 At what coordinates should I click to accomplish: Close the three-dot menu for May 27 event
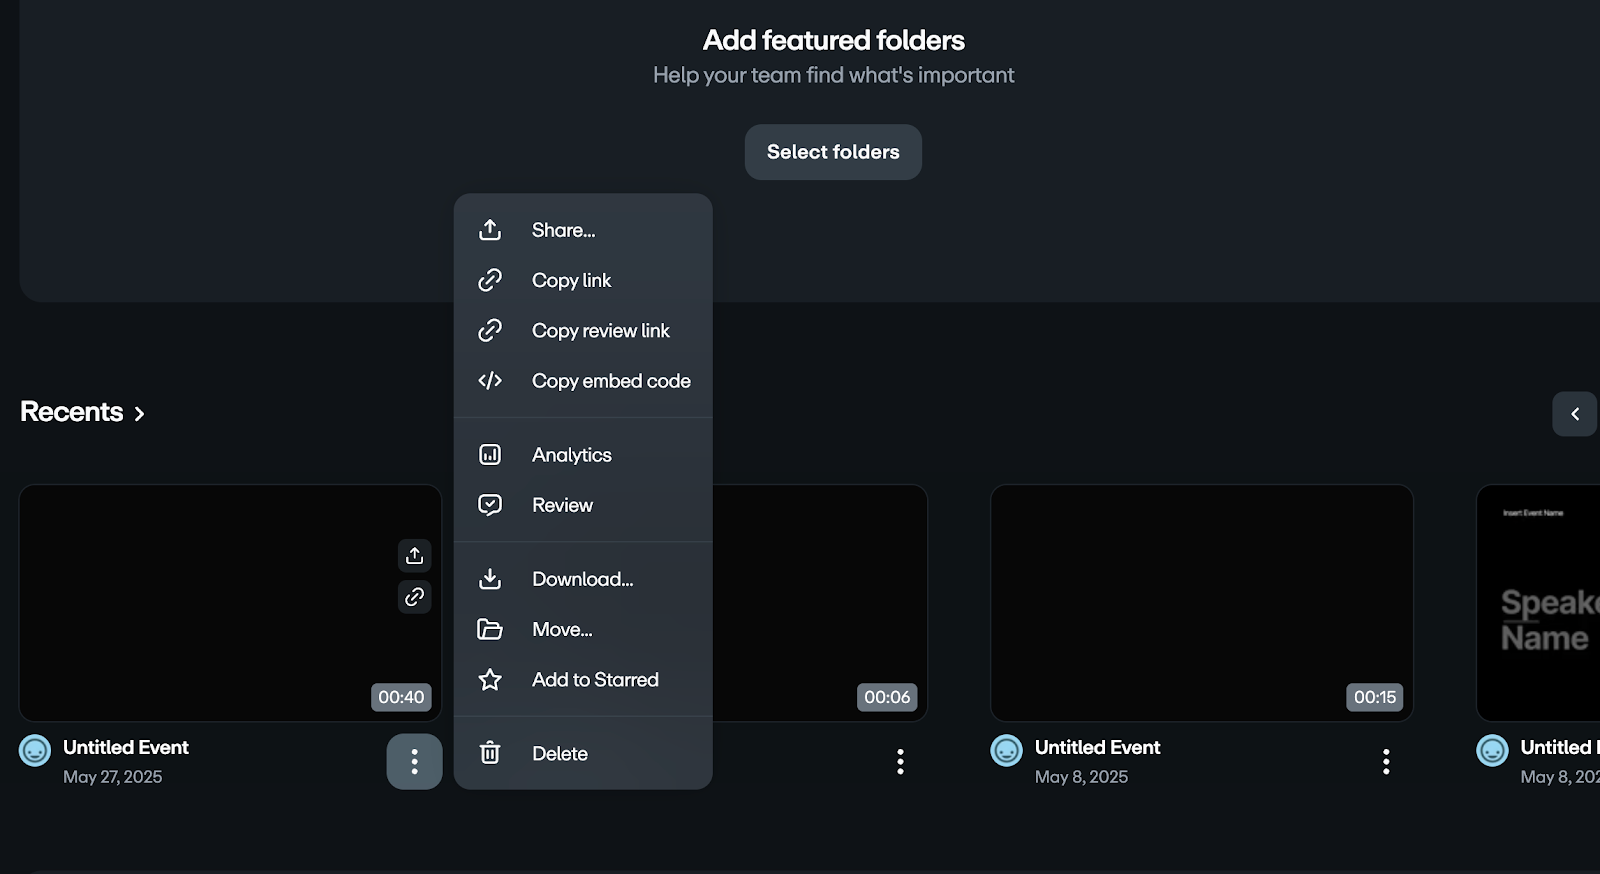[414, 762]
